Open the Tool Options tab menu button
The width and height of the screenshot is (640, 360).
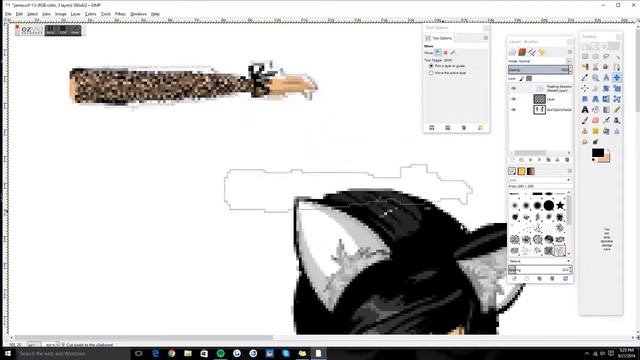[x=486, y=38]
